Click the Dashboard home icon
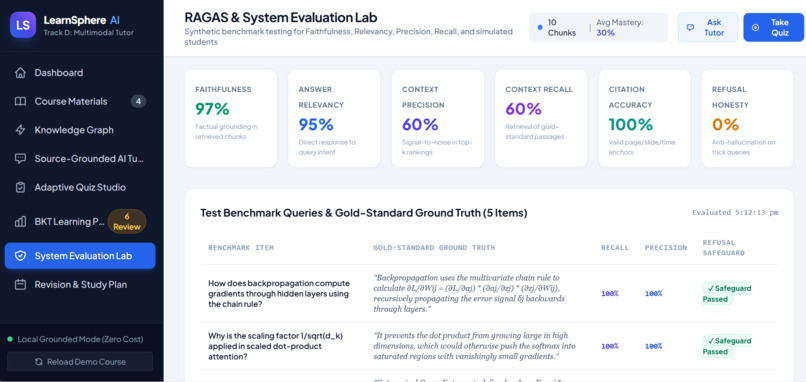Image resolution: width=806 pixels, height=382 pixels. click(x=20, y=72)
